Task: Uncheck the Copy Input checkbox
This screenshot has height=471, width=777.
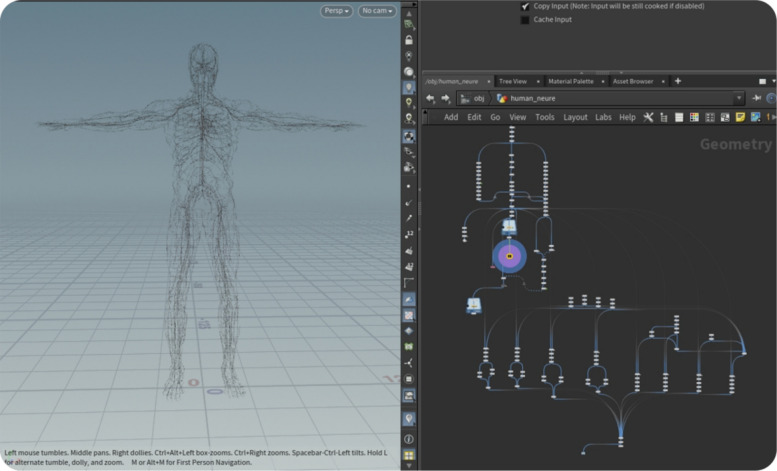Action: pyautogui.click(x=525, y=6)
